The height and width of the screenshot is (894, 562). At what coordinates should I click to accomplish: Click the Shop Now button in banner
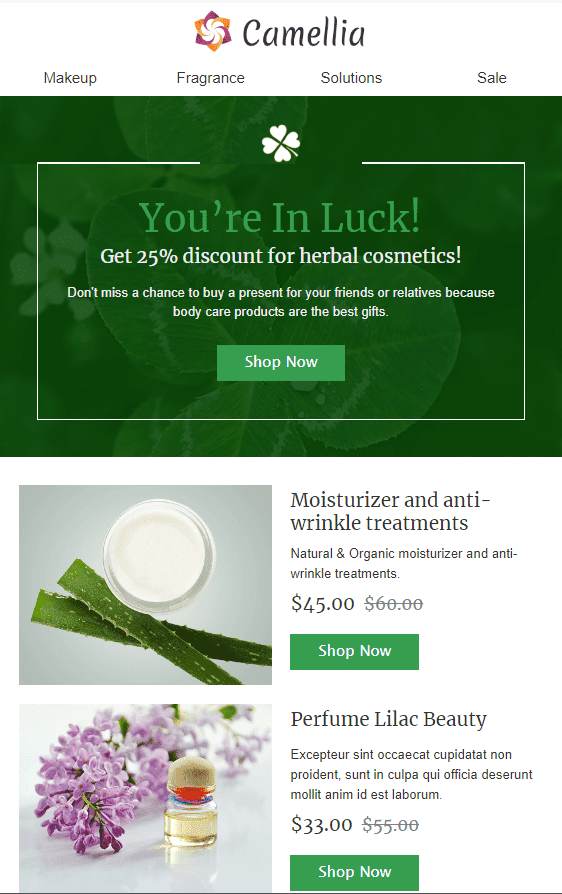[x=281, y=363]
